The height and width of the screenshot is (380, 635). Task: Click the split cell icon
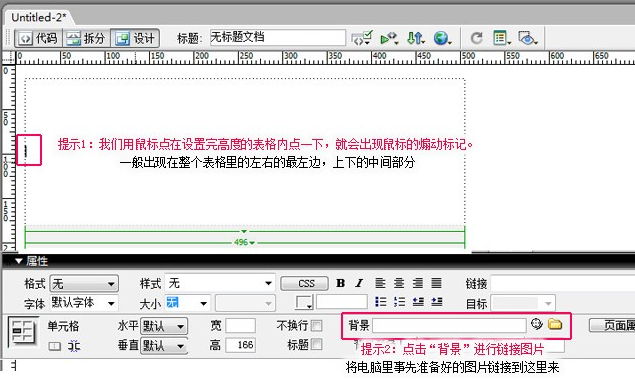[x=74, y=346]
